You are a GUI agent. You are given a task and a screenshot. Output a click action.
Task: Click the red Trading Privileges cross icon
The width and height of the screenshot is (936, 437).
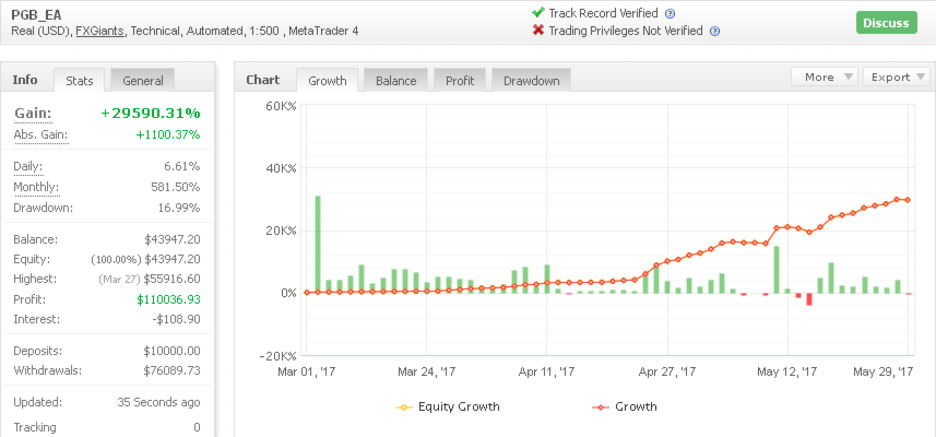coord(538,30)
